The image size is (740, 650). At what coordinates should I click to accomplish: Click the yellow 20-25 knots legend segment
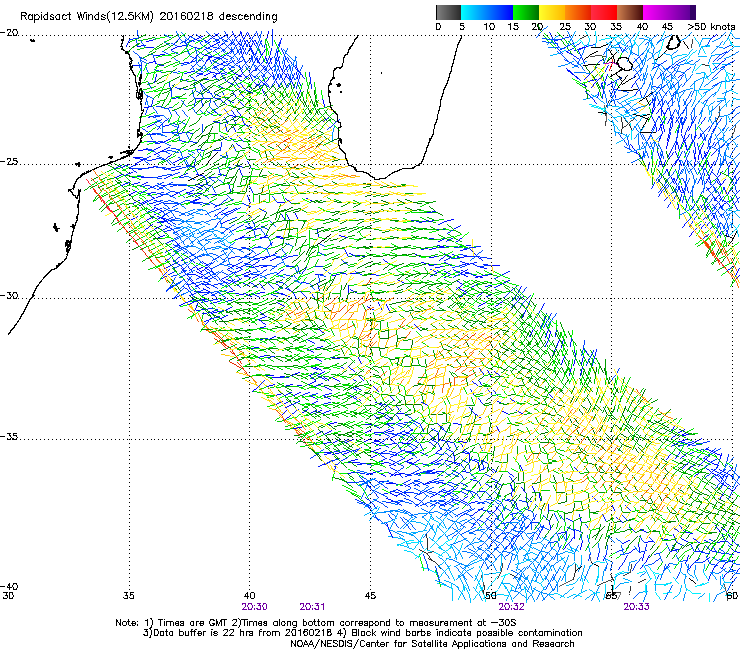pos(552,12)
